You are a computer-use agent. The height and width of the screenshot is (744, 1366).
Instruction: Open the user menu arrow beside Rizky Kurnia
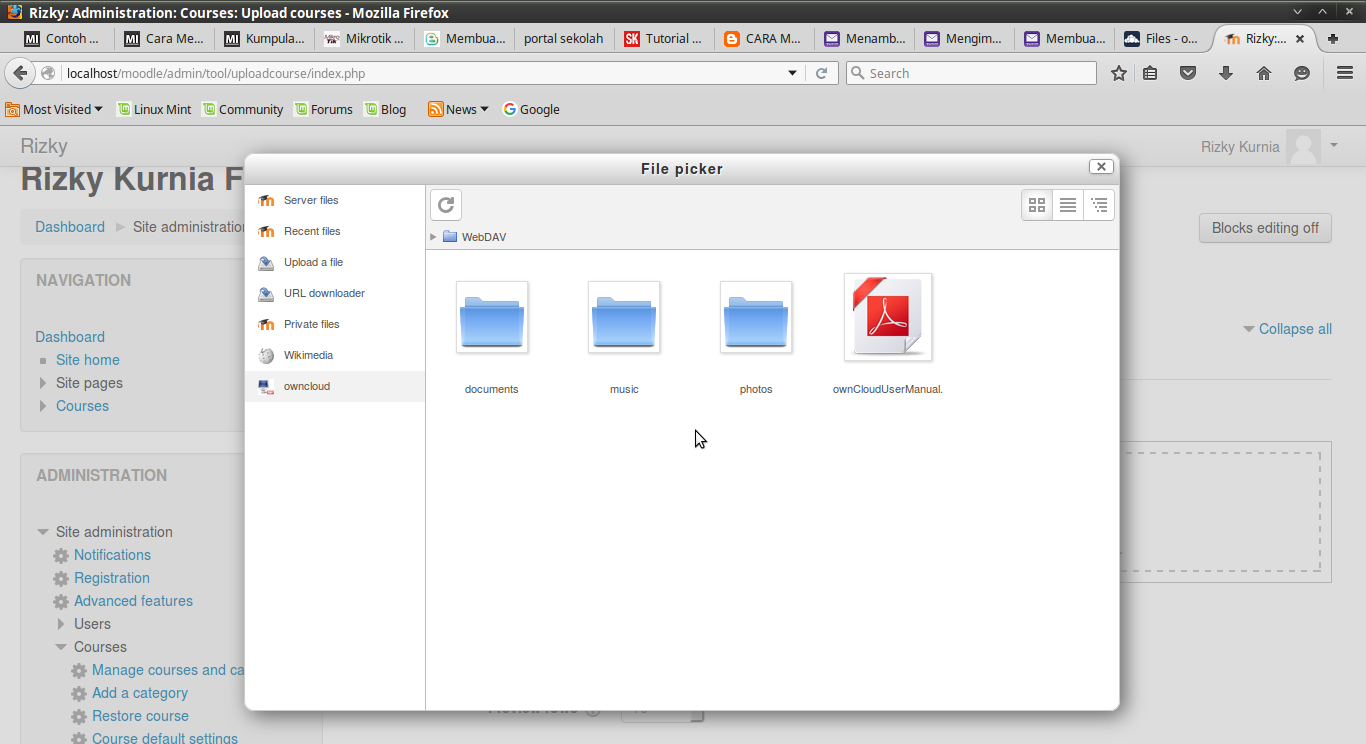pos(1334,146)
